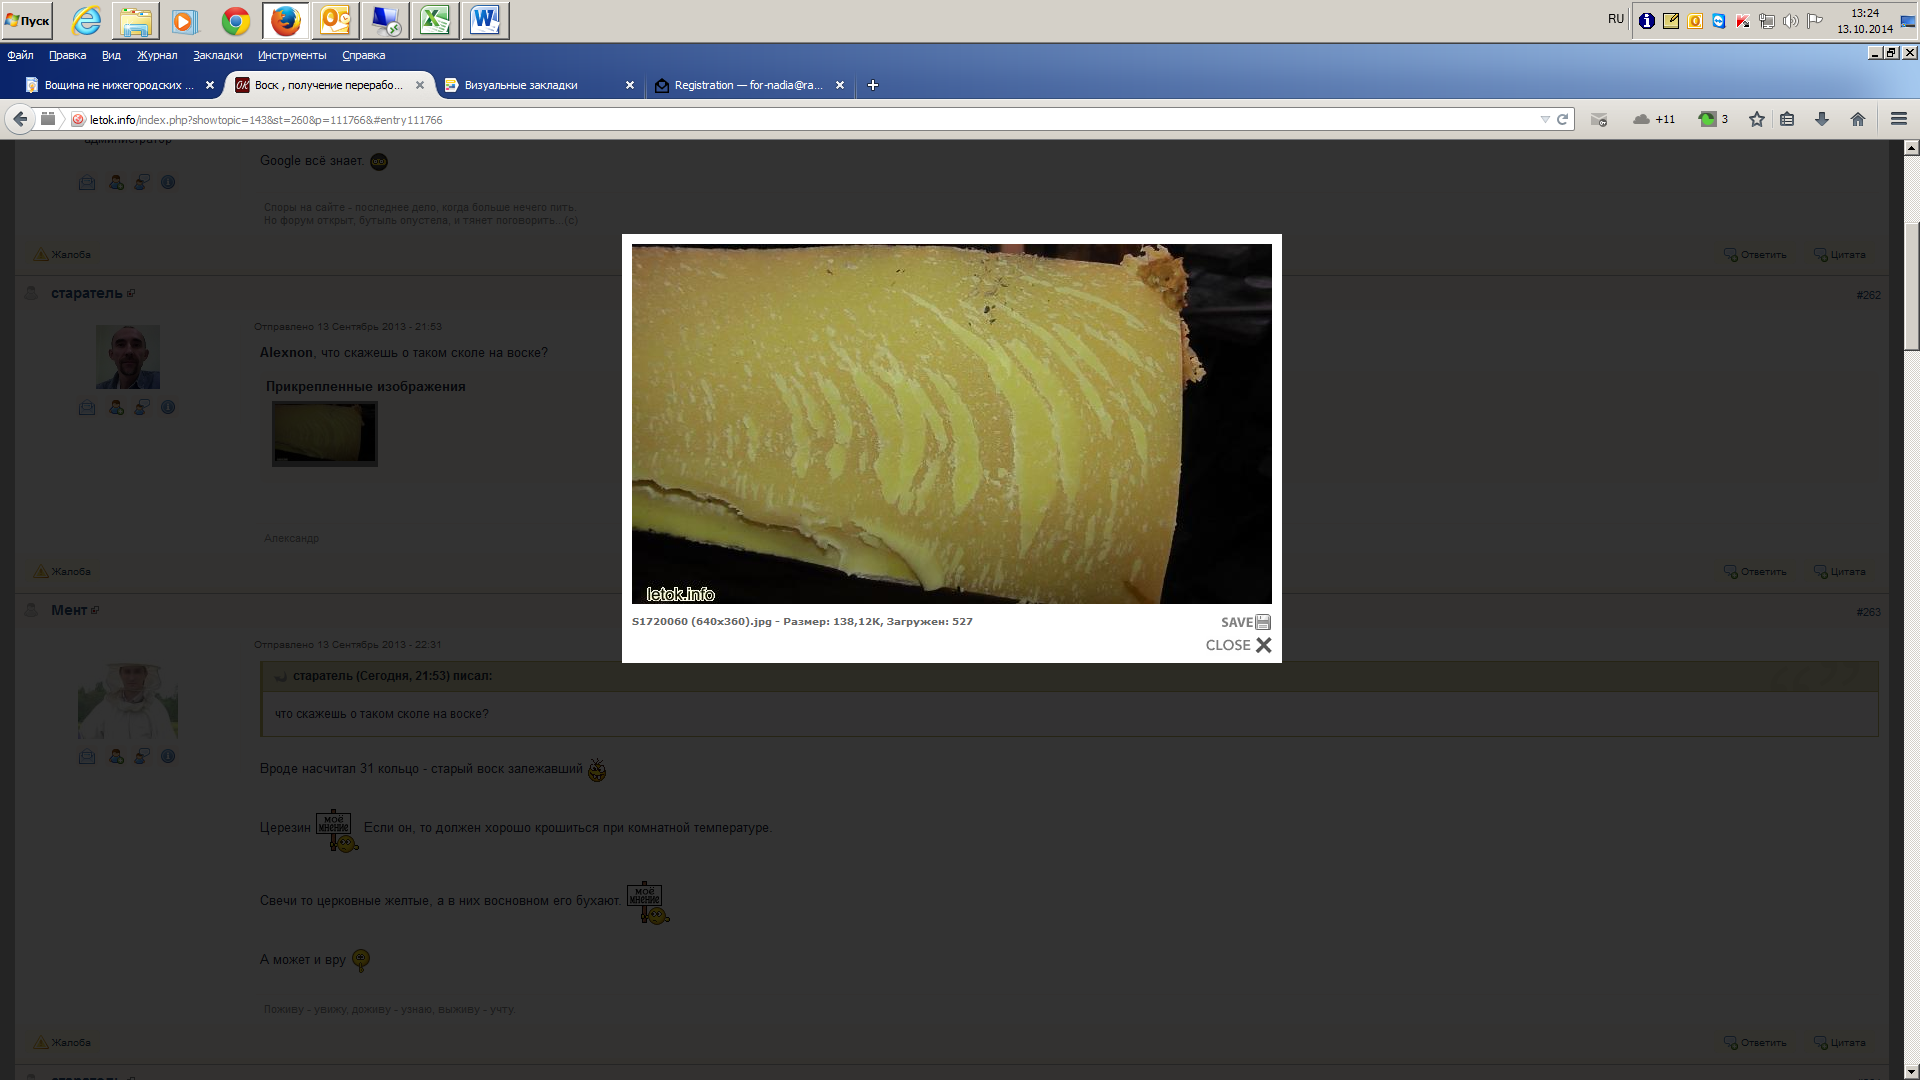
Task: Launch Google Chrome from the taskbar
Action: 236,20
